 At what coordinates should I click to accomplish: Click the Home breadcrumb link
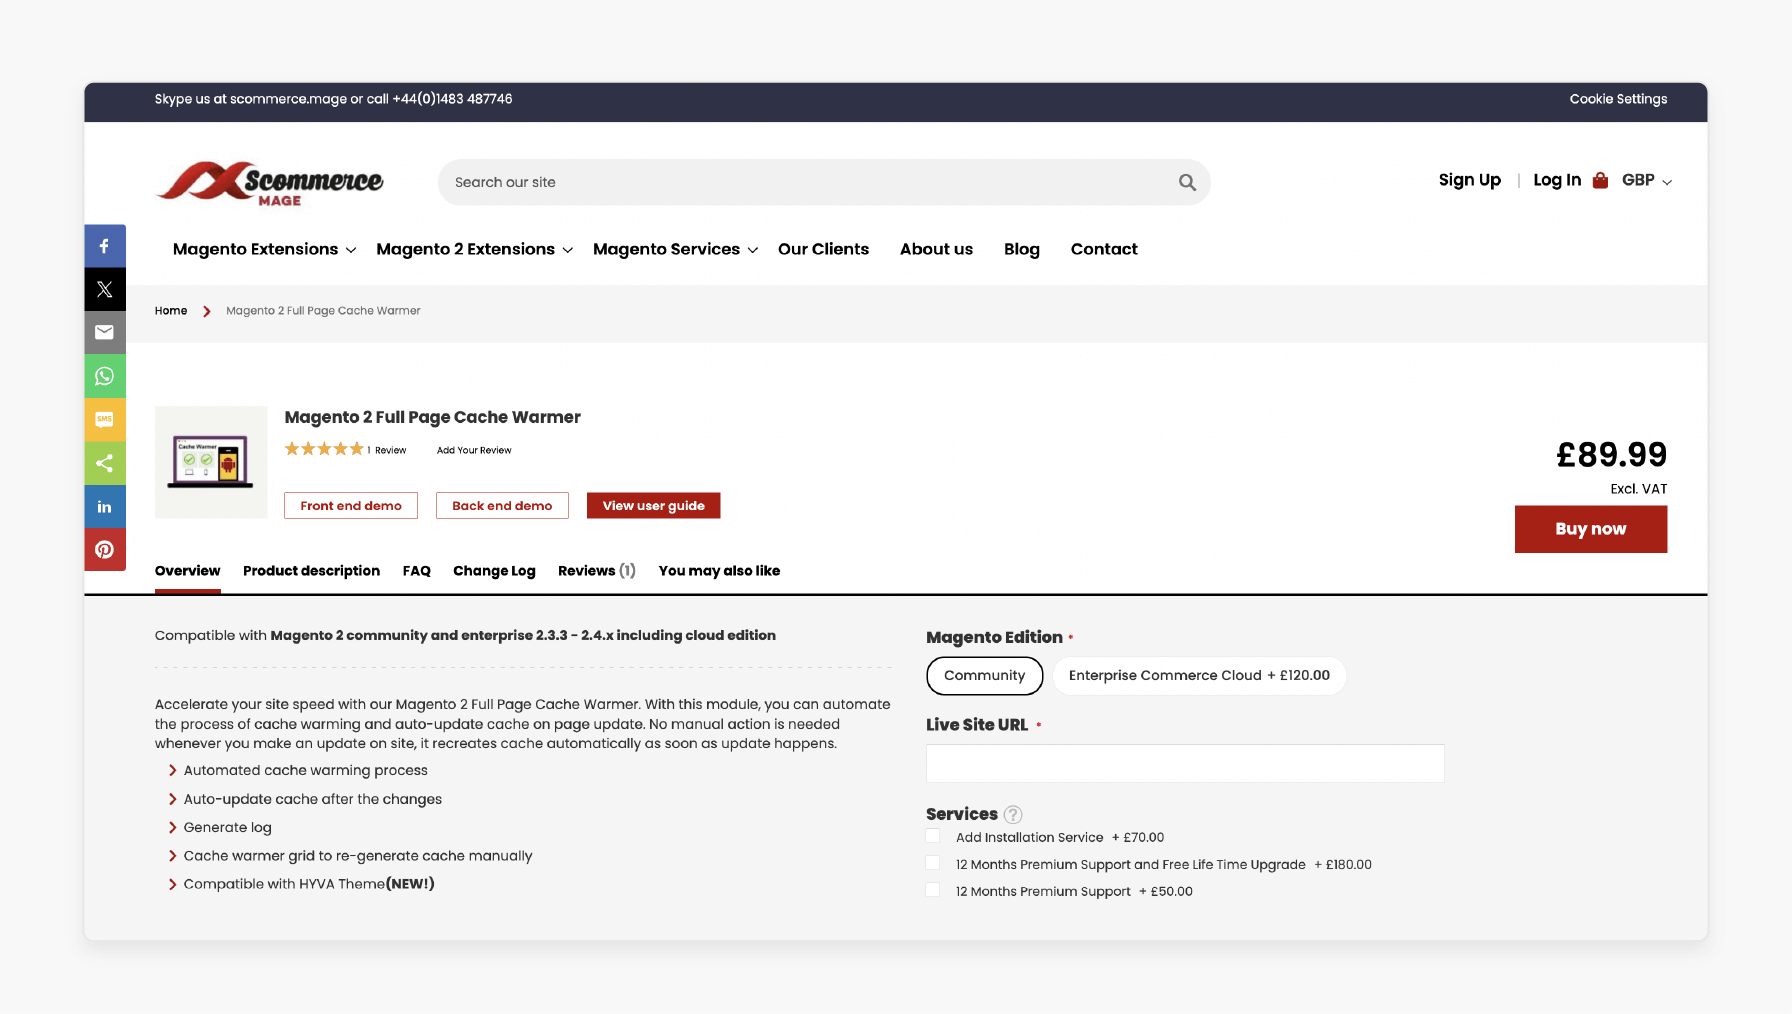pos(171,311)
